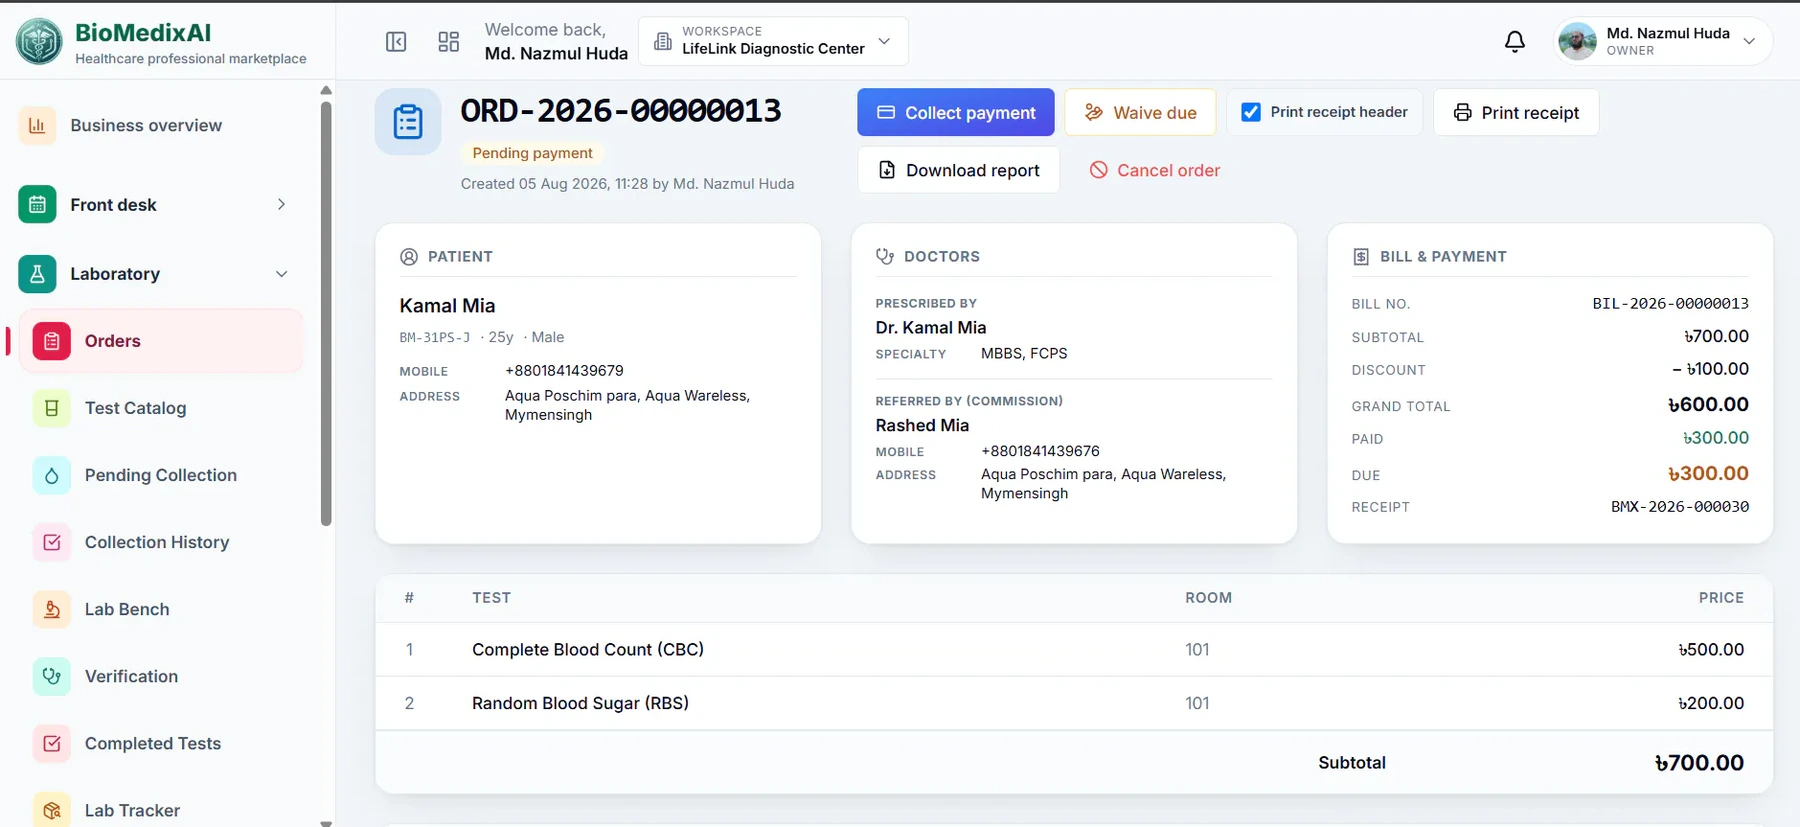Click the RBS price ৳200.00
The image size is (1800, 827).
[1711, 703]
